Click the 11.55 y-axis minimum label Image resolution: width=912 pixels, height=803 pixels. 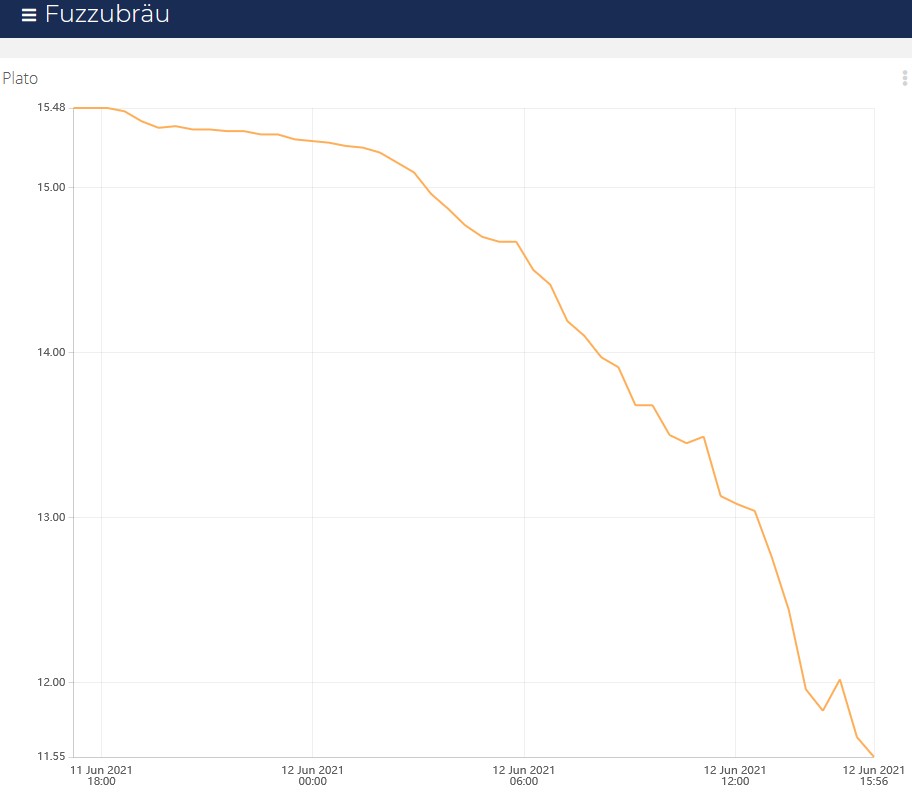tap(51, 756)
